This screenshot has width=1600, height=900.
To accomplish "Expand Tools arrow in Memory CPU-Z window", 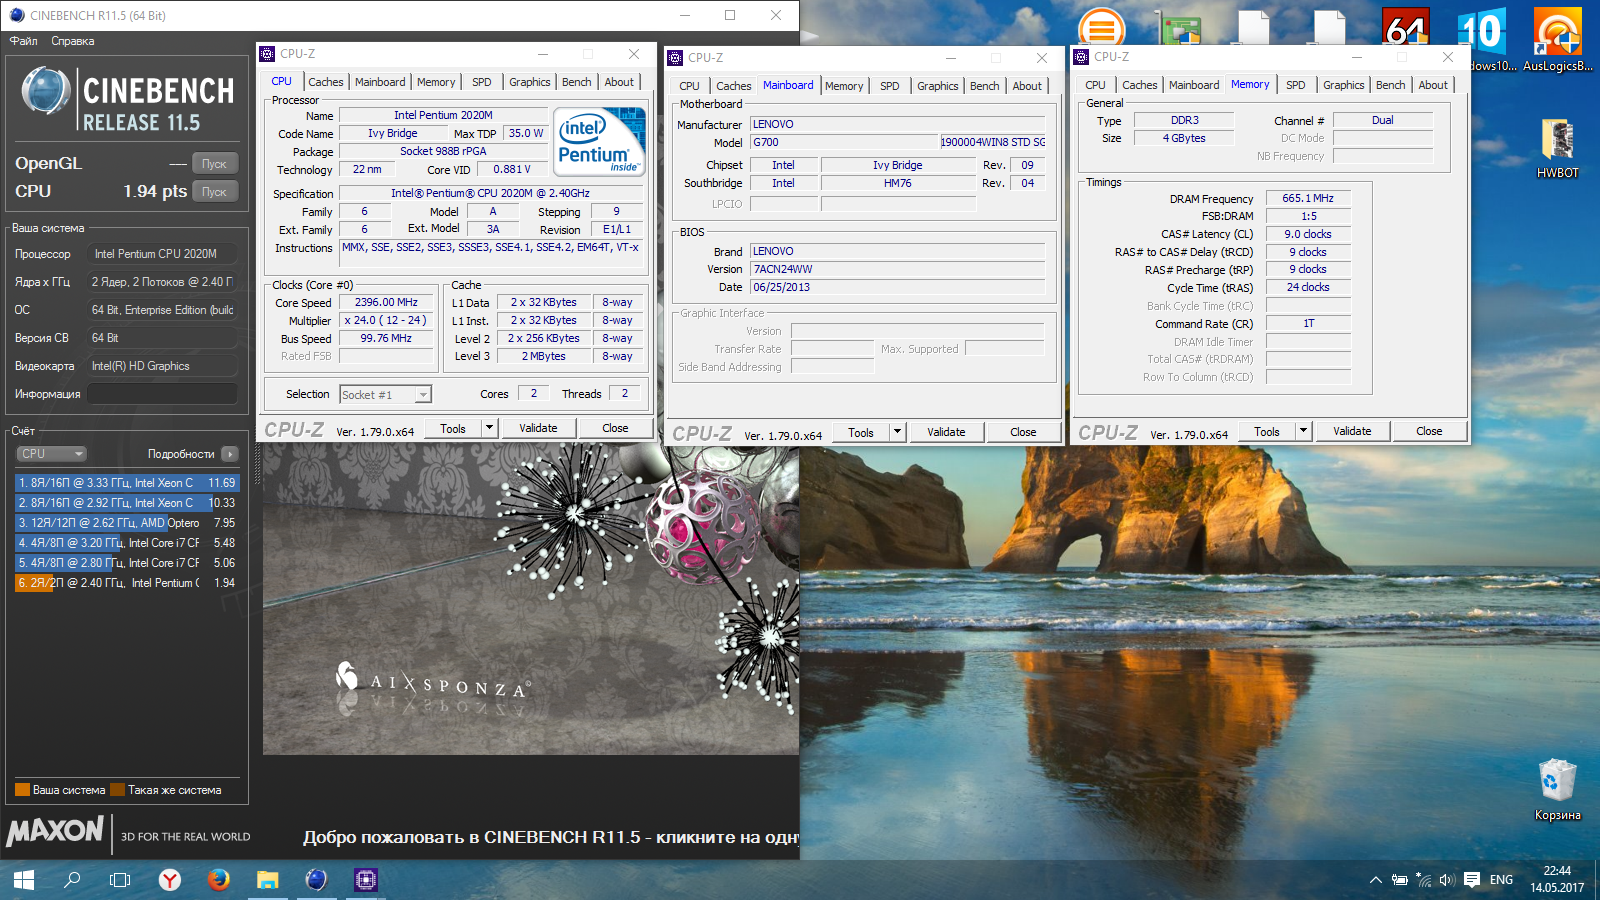I will pyautogui.click(x=1303, y=432).
